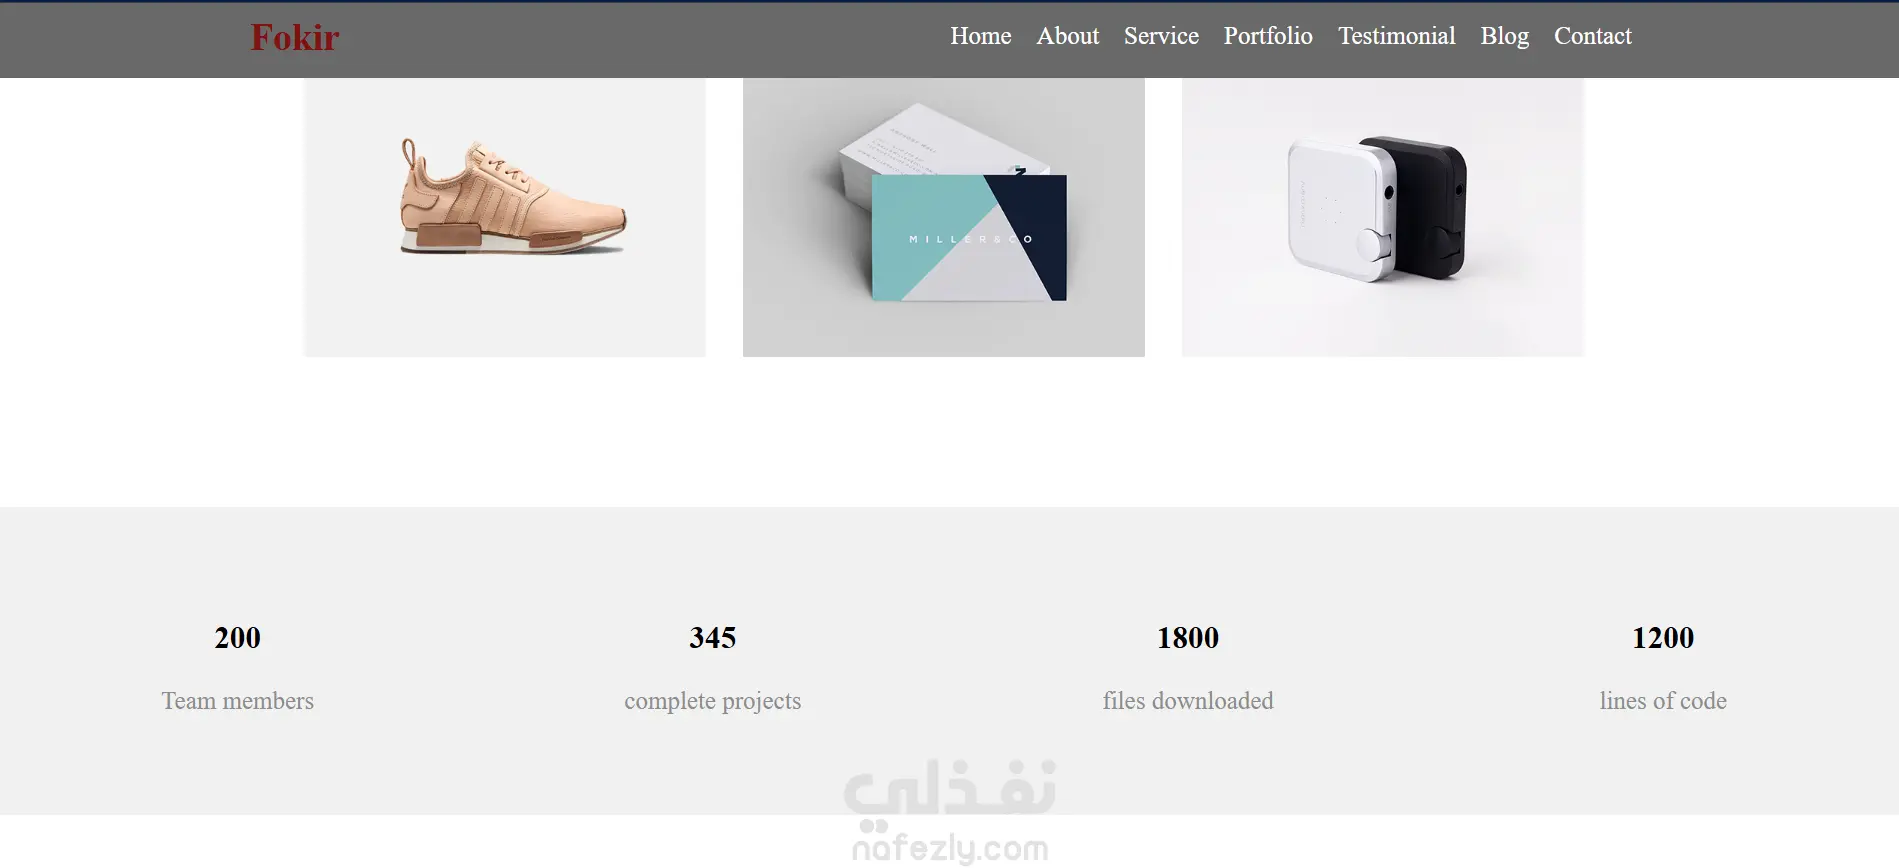Click the nafezly.com watermark logo
The height and width of the screenshot is (868, 1899).
pos(950,811)
